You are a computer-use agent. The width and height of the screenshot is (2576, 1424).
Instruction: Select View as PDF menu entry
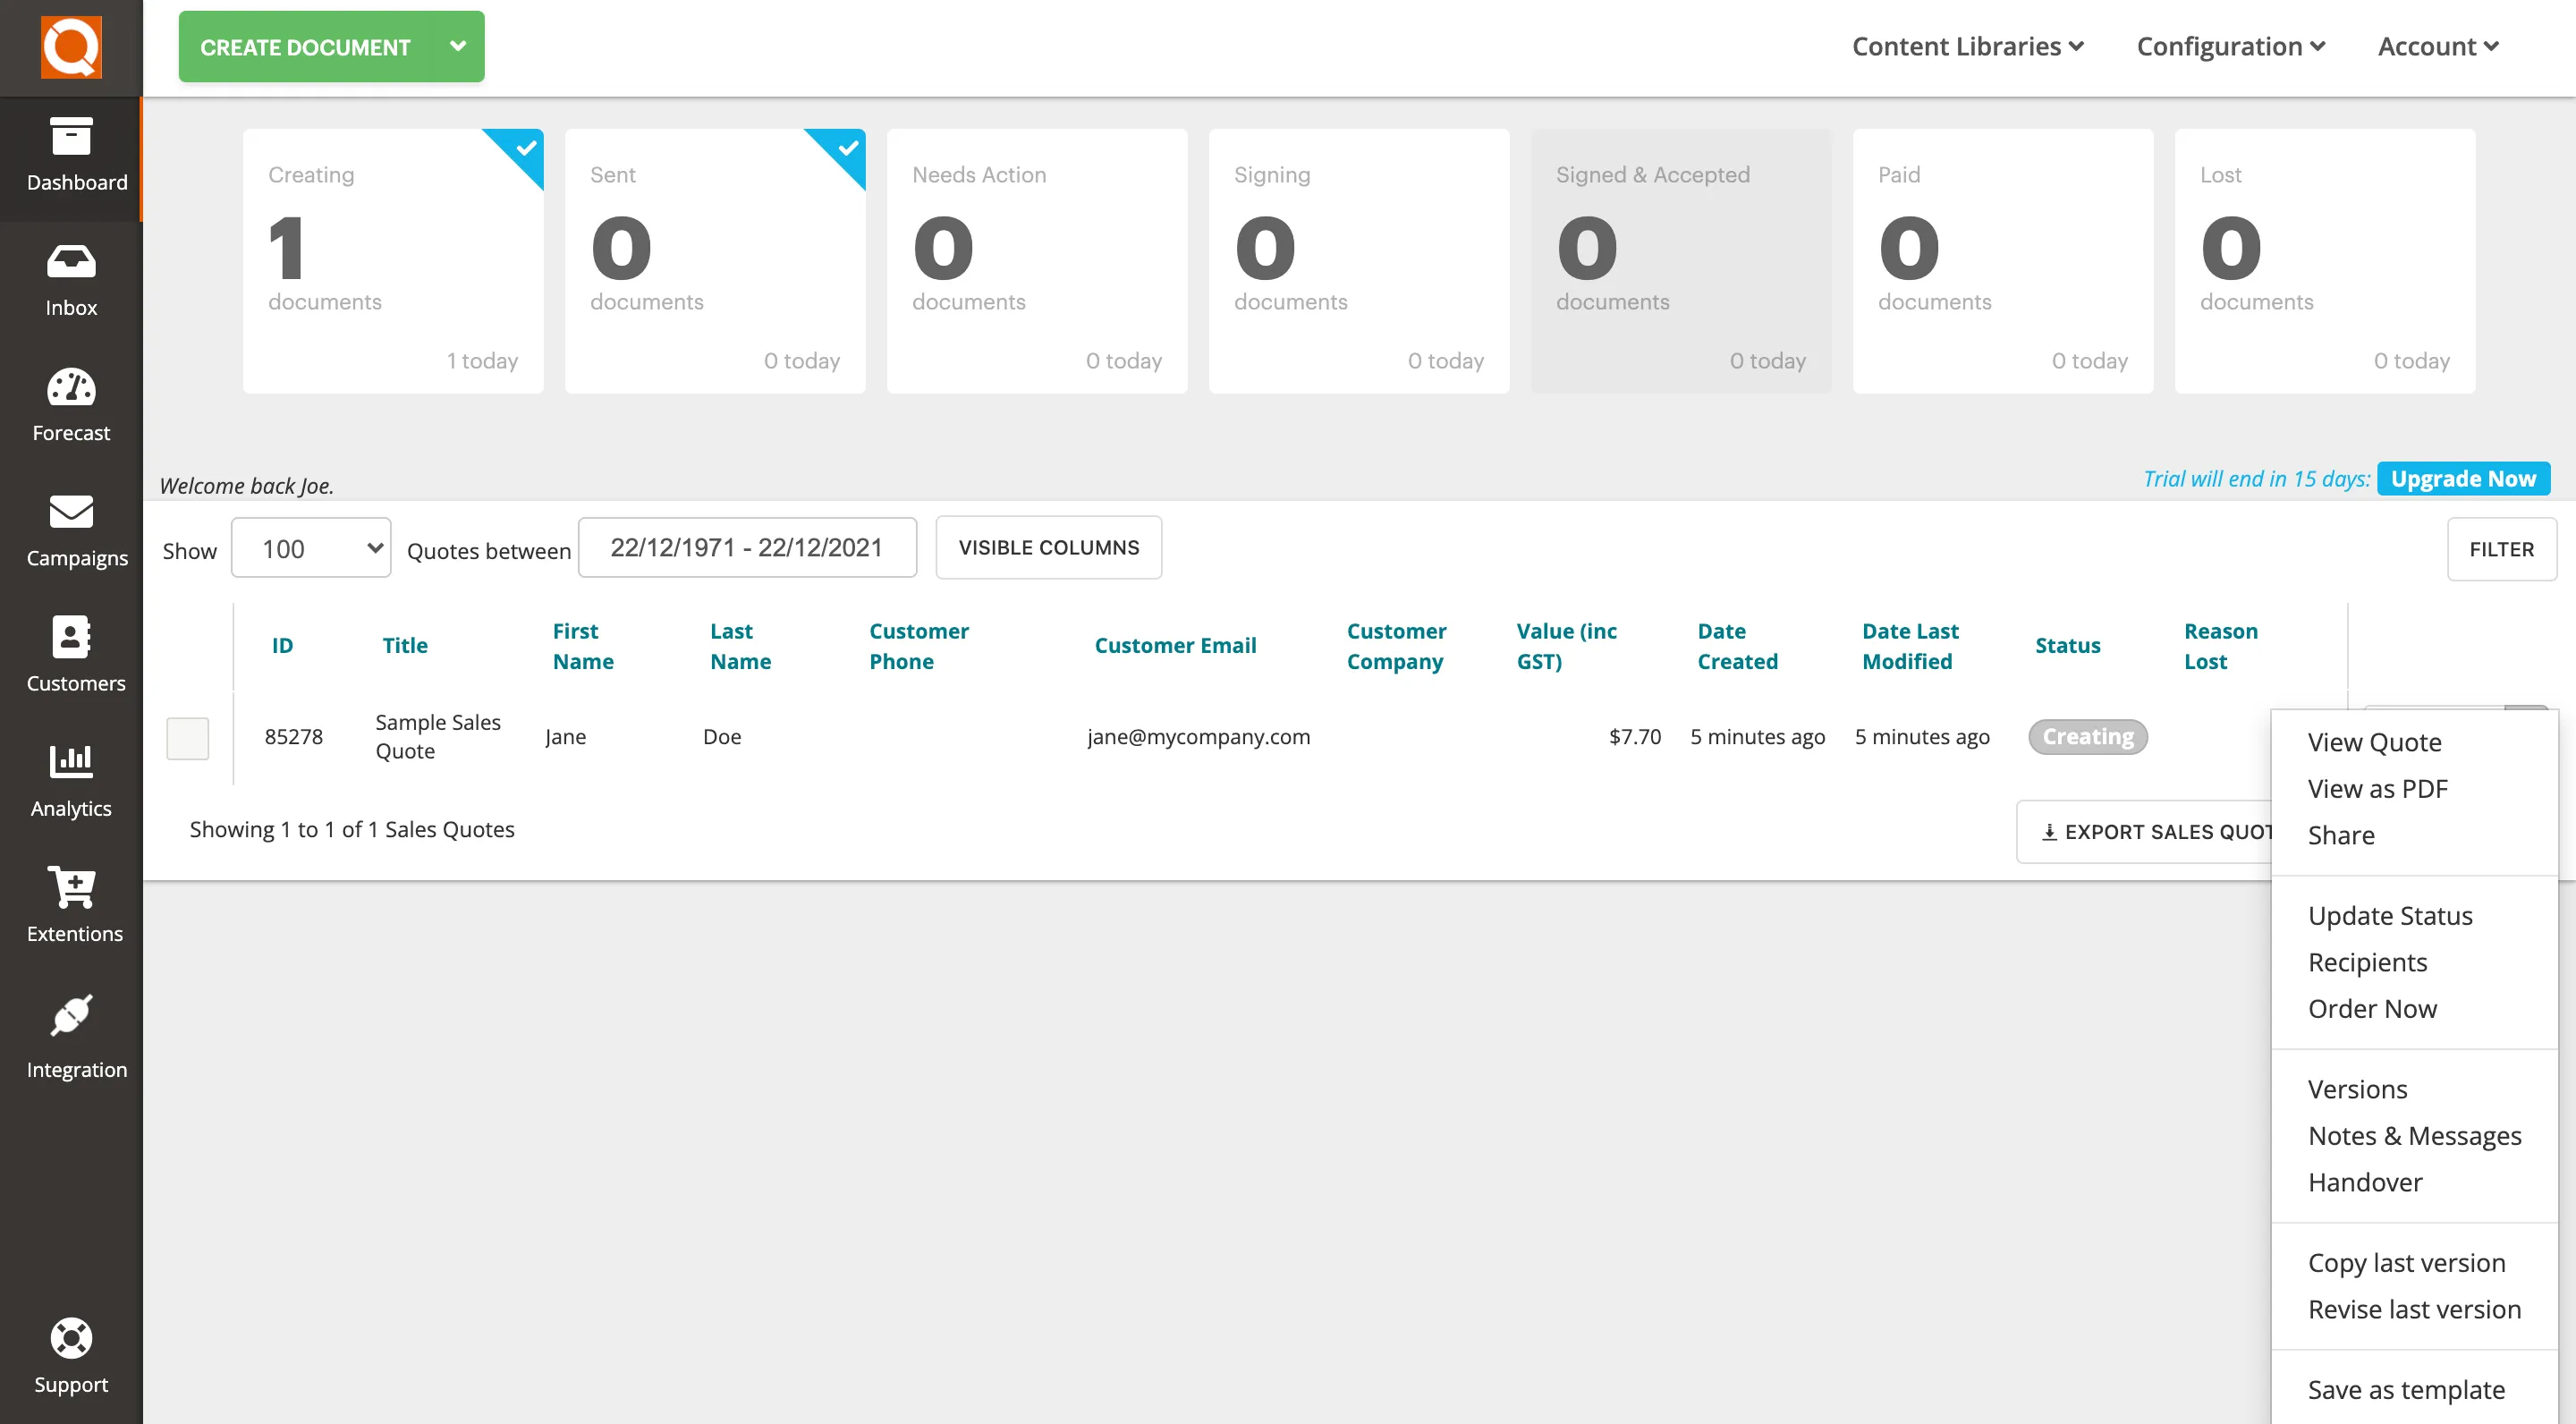2377,789
